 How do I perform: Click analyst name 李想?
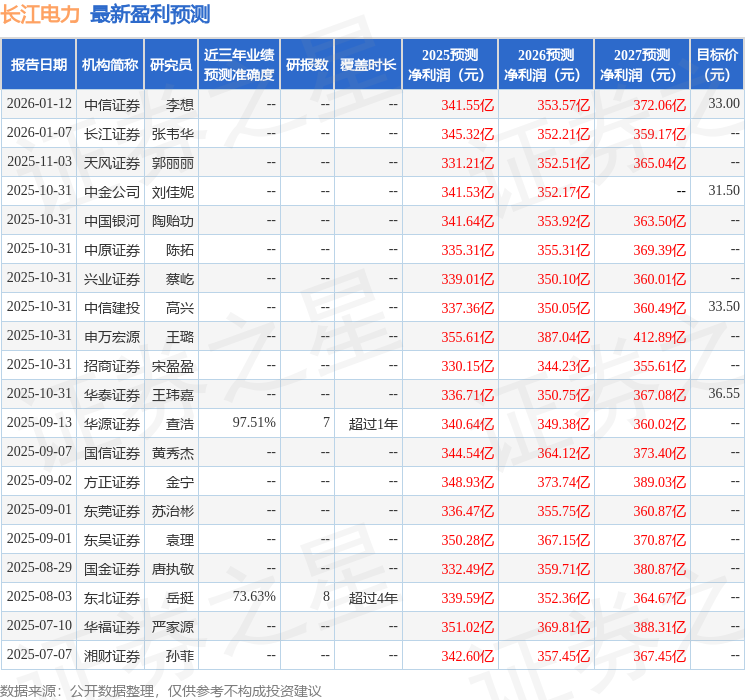(180, 105)
